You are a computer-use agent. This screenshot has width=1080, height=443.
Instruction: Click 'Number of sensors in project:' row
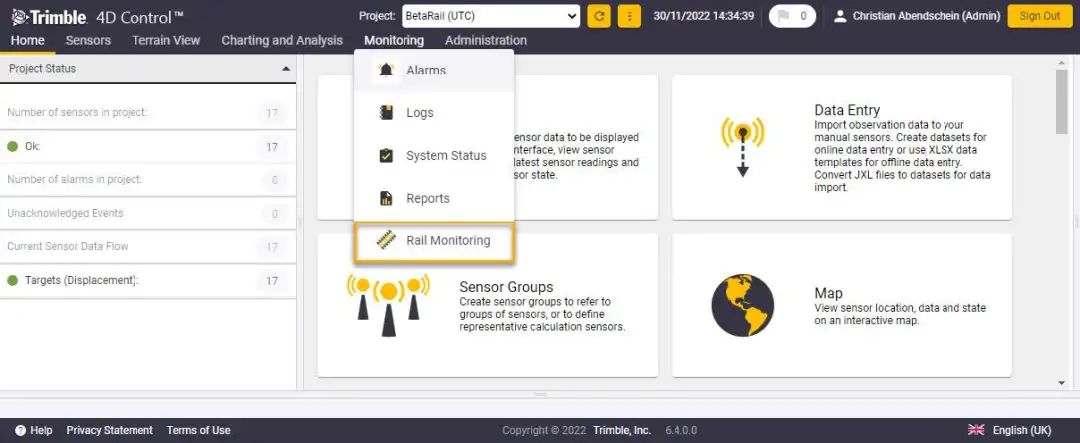(148, 113)
